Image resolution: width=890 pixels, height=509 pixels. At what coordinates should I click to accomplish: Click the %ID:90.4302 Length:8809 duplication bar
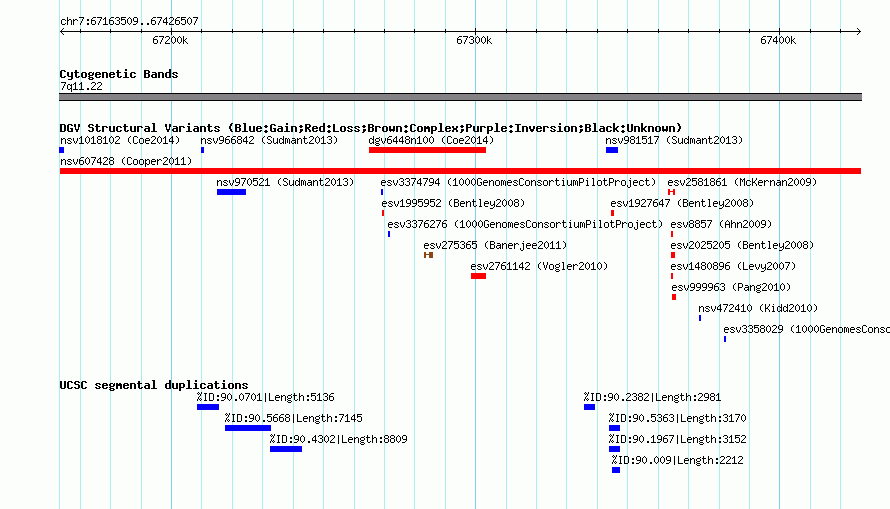286,449
